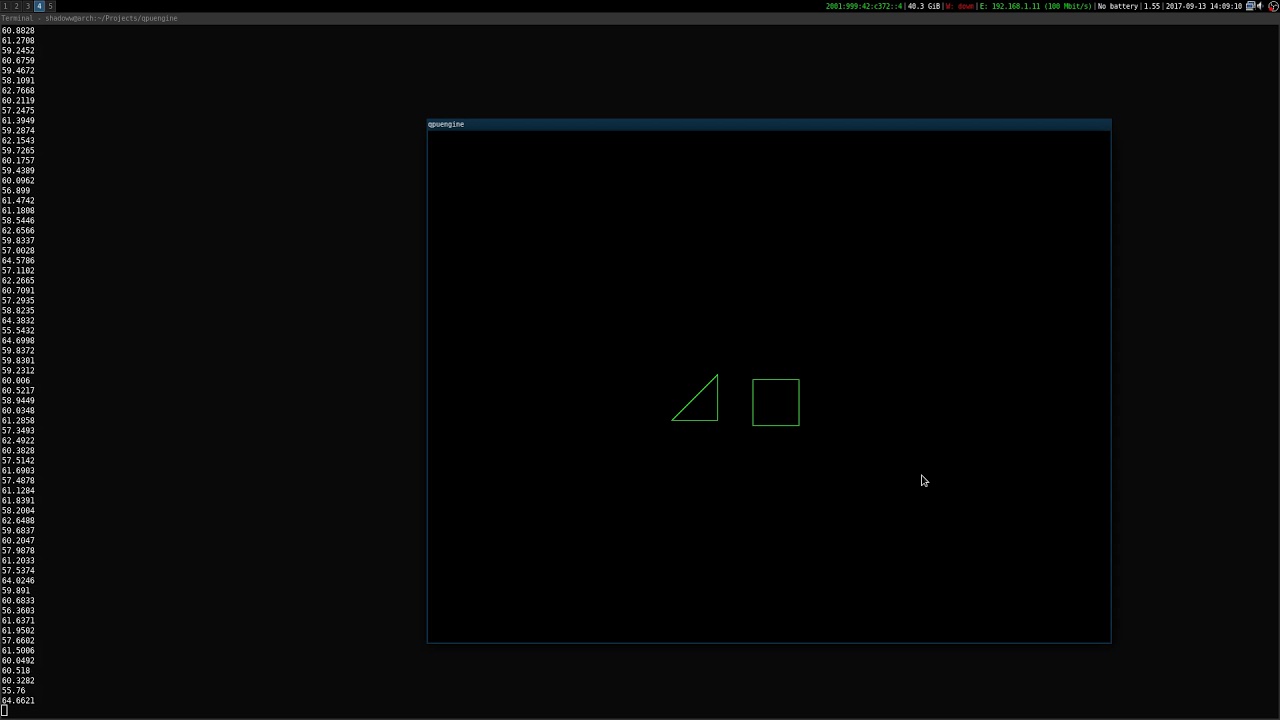Click the green square outline in gpuengine
This screenshot has height=720, width=1280.
click(776, 402)
